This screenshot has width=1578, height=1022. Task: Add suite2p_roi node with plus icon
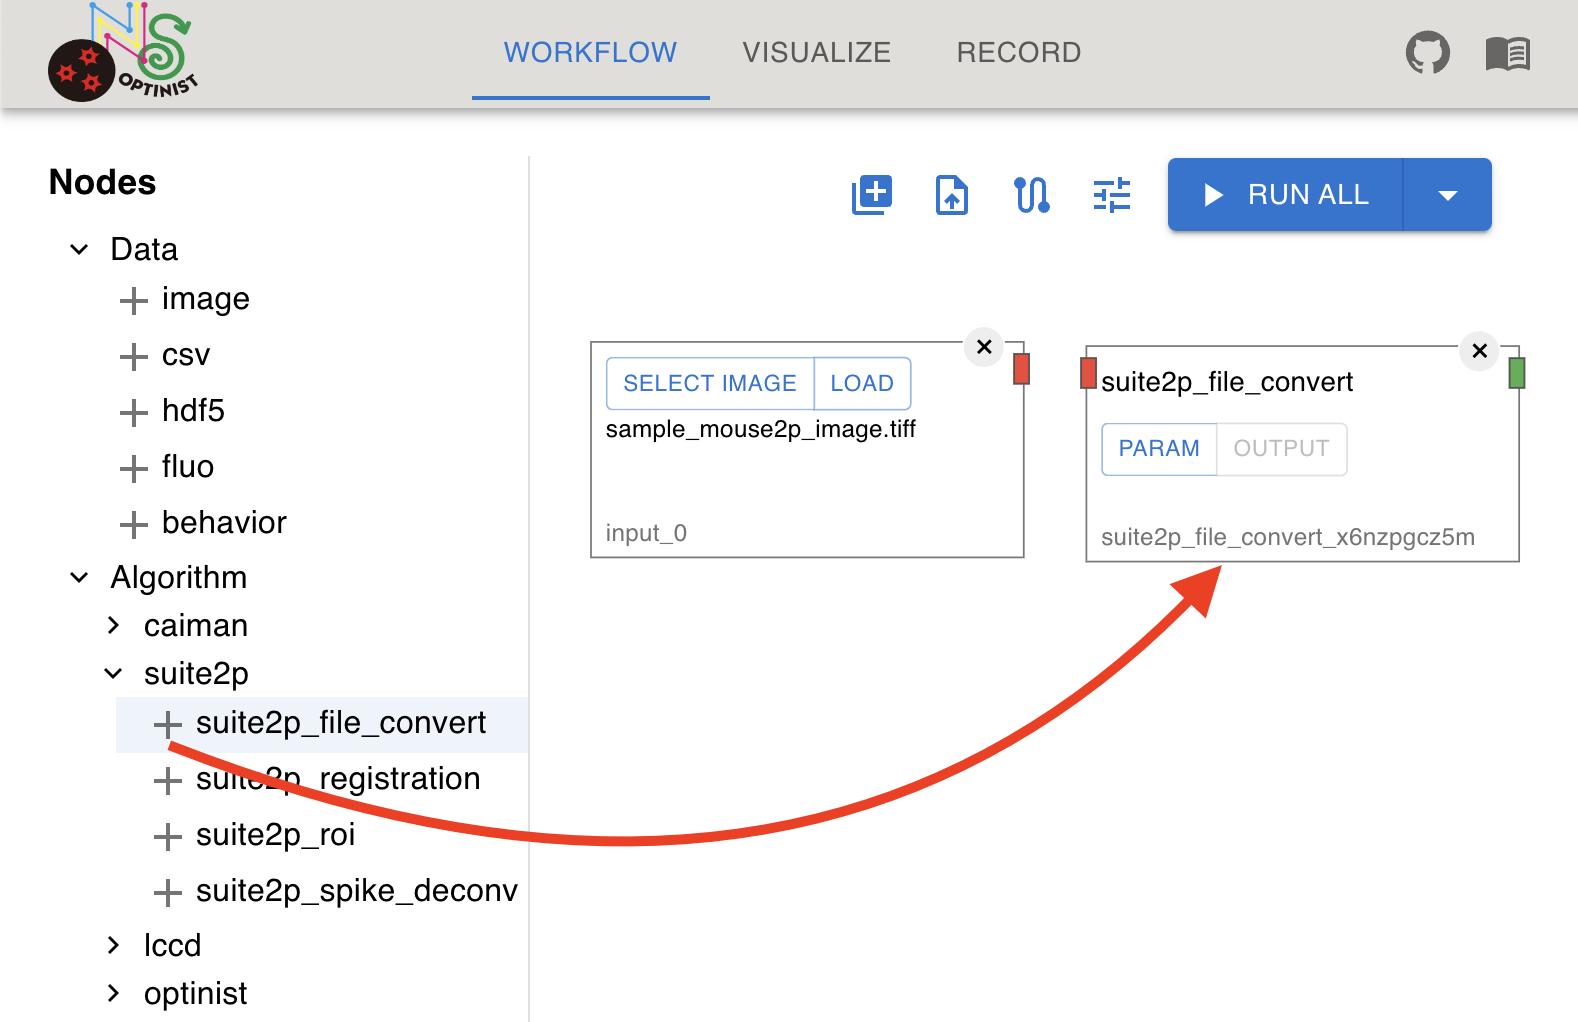167,836
